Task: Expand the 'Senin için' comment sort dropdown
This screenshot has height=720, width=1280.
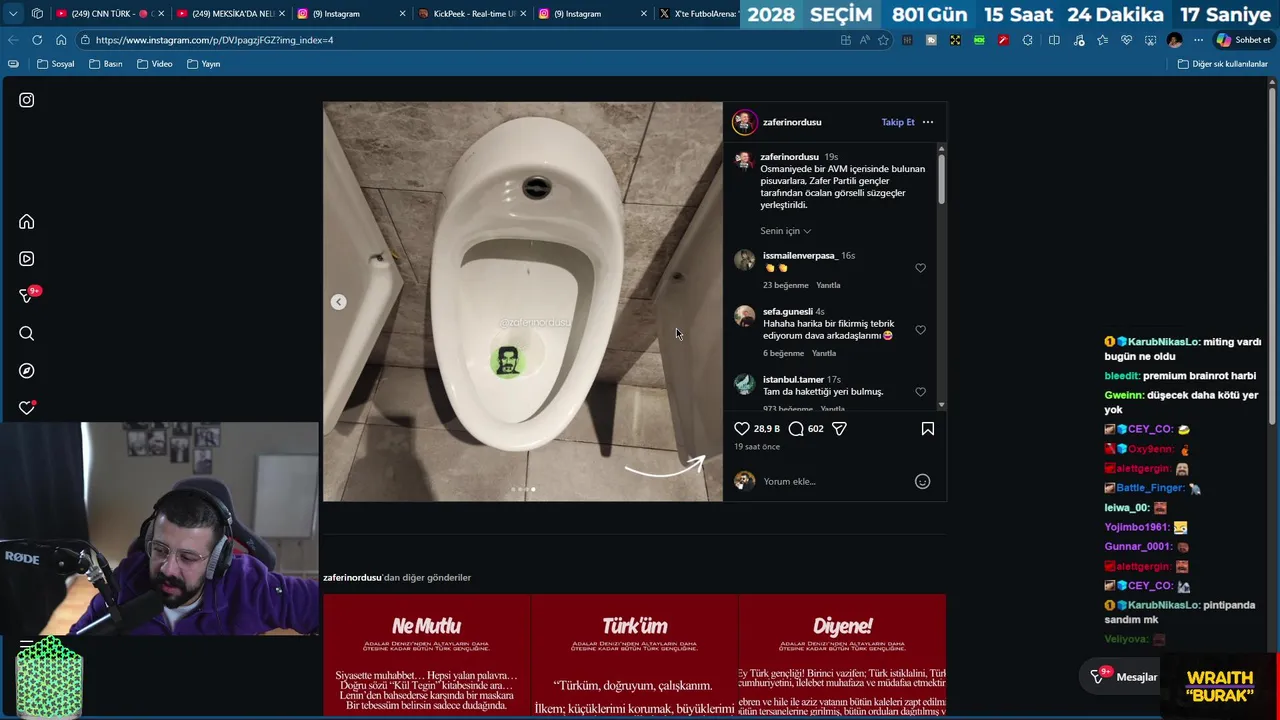Action: [x=785, y=231]
